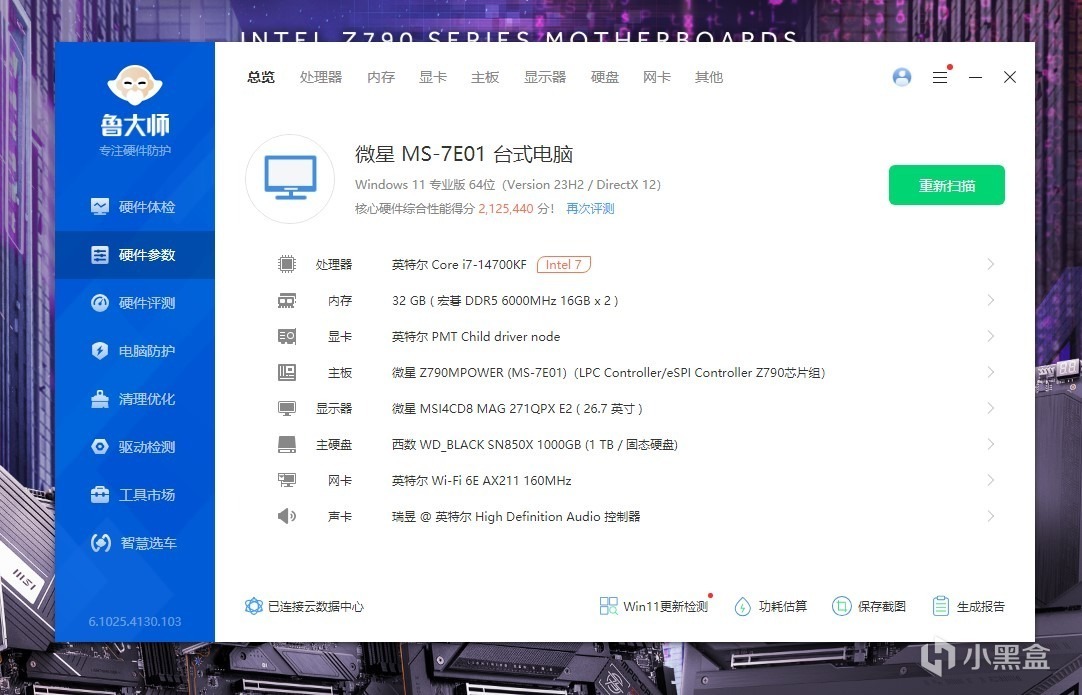Switch to the 硬盘 tab

[x=604, y=77]
